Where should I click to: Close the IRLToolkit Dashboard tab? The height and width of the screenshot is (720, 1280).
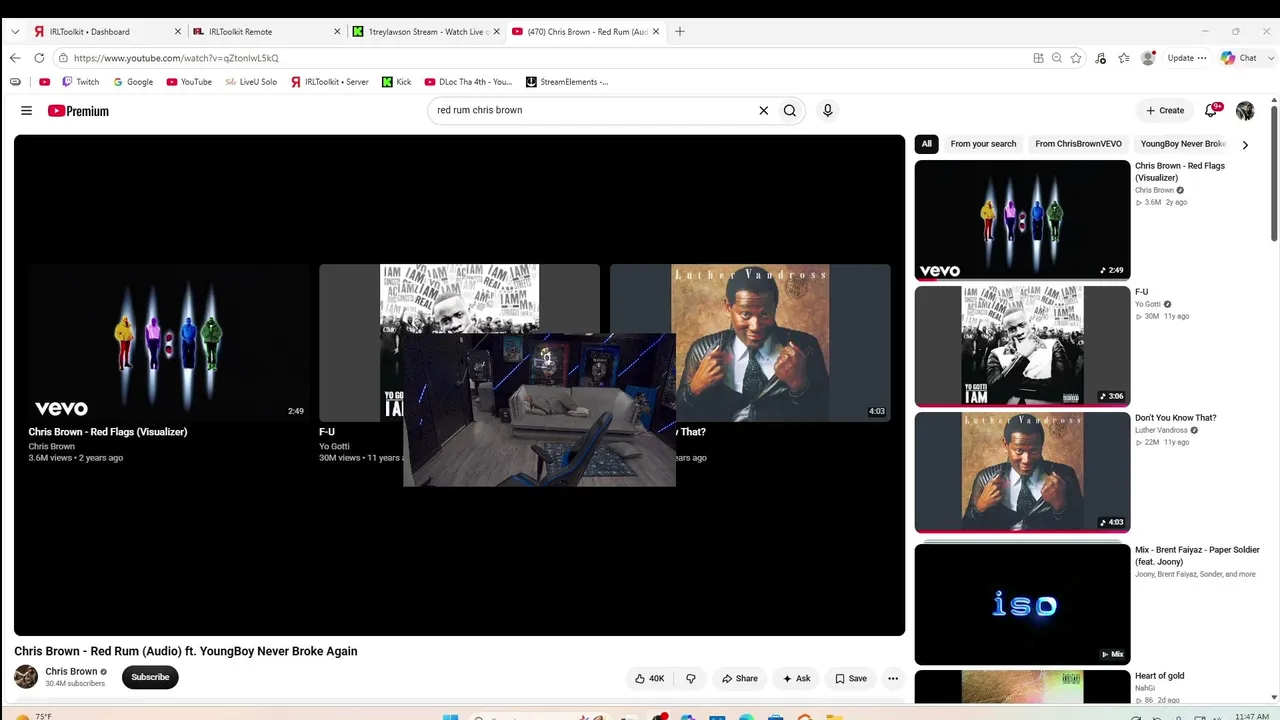tap(178, 32)
